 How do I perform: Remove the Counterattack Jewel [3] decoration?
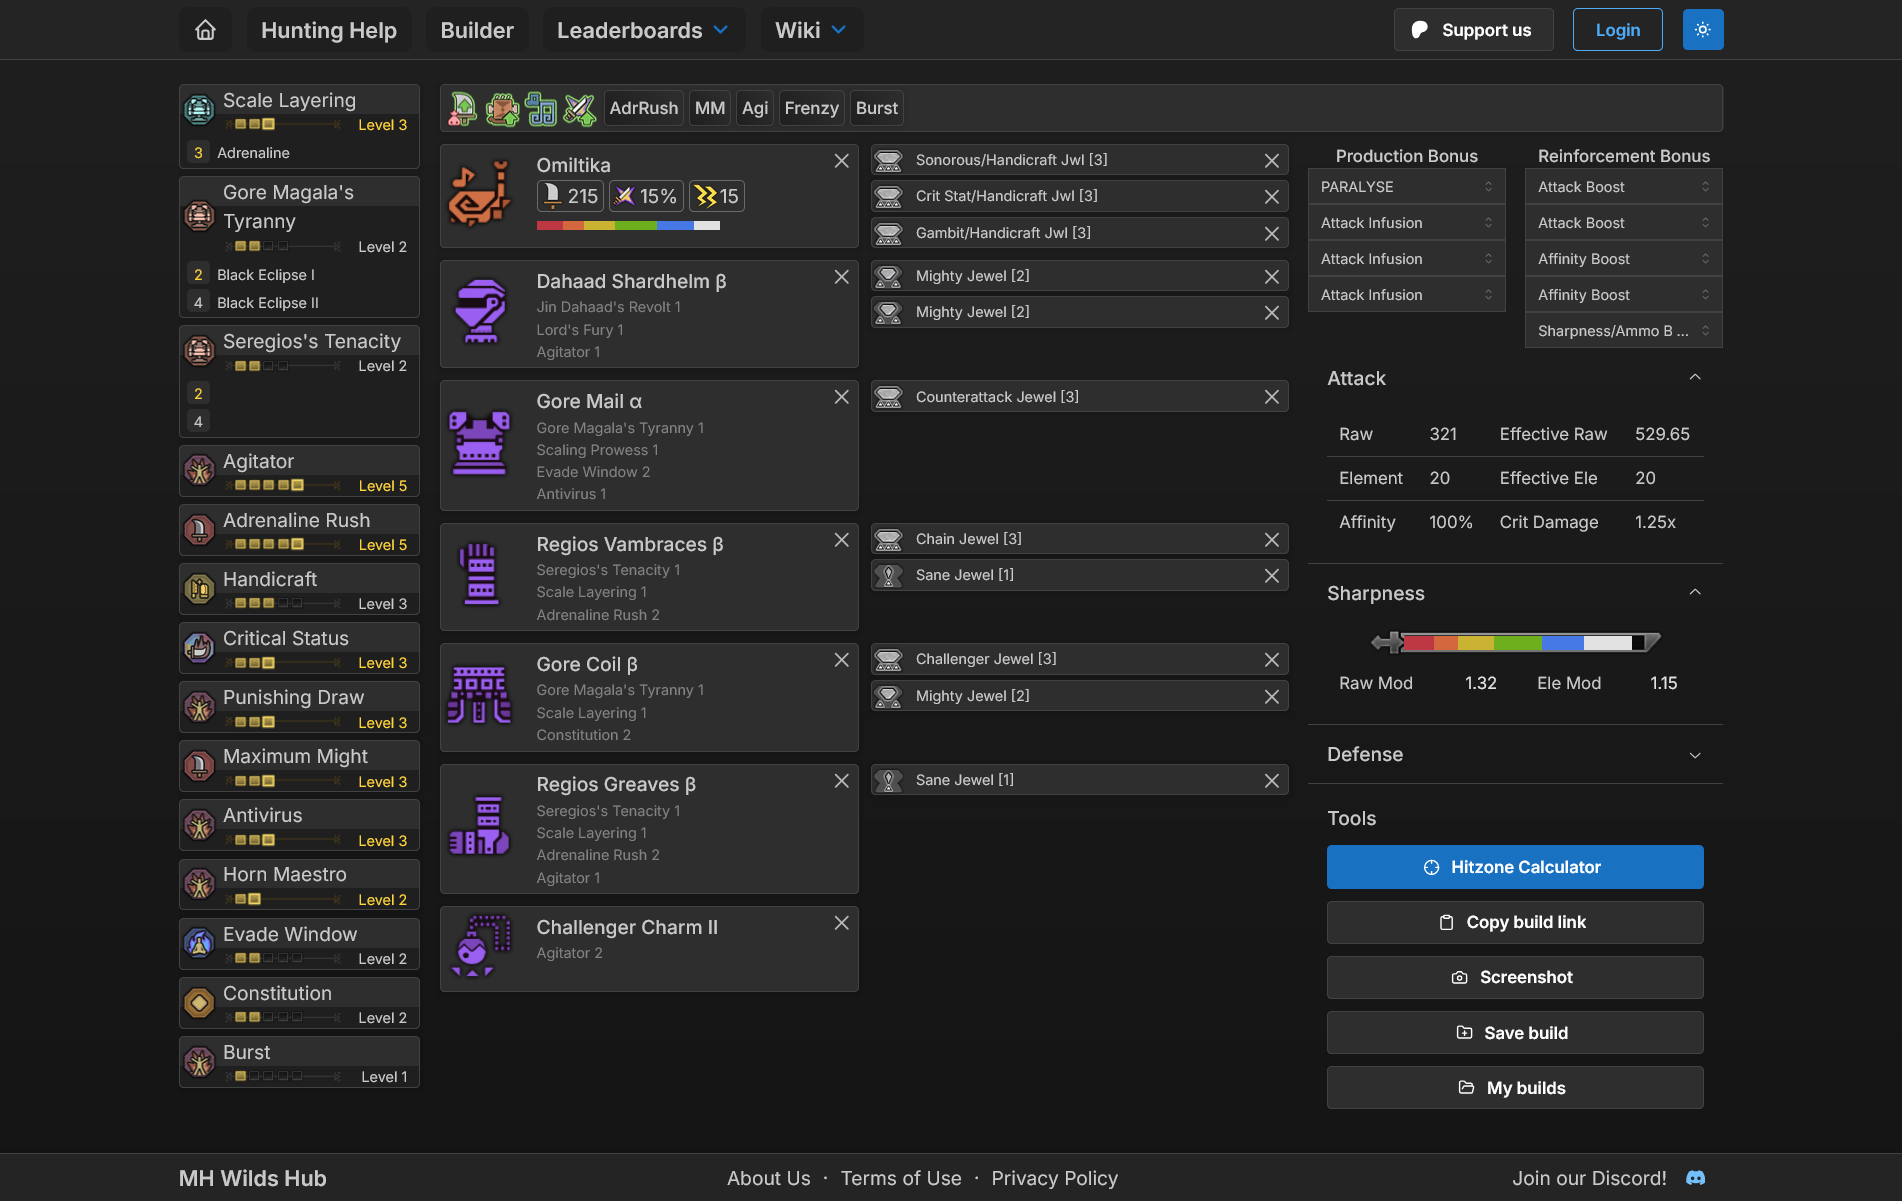(1271, 397)
